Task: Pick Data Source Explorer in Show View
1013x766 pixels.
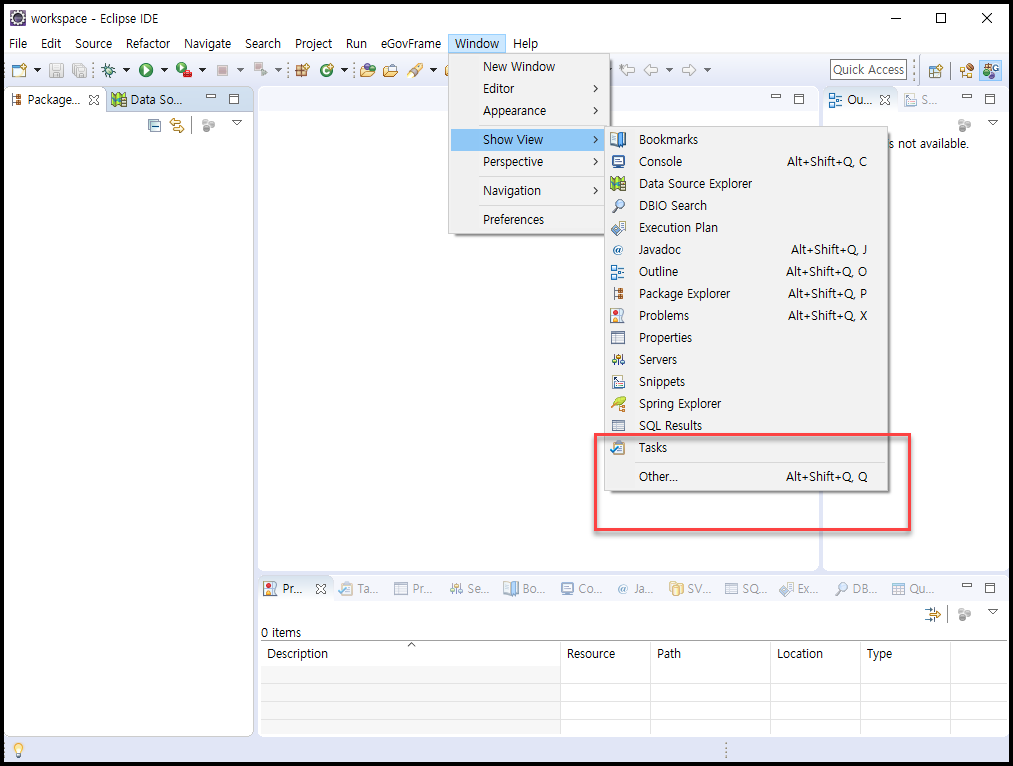Action: [x=746, y=183]
